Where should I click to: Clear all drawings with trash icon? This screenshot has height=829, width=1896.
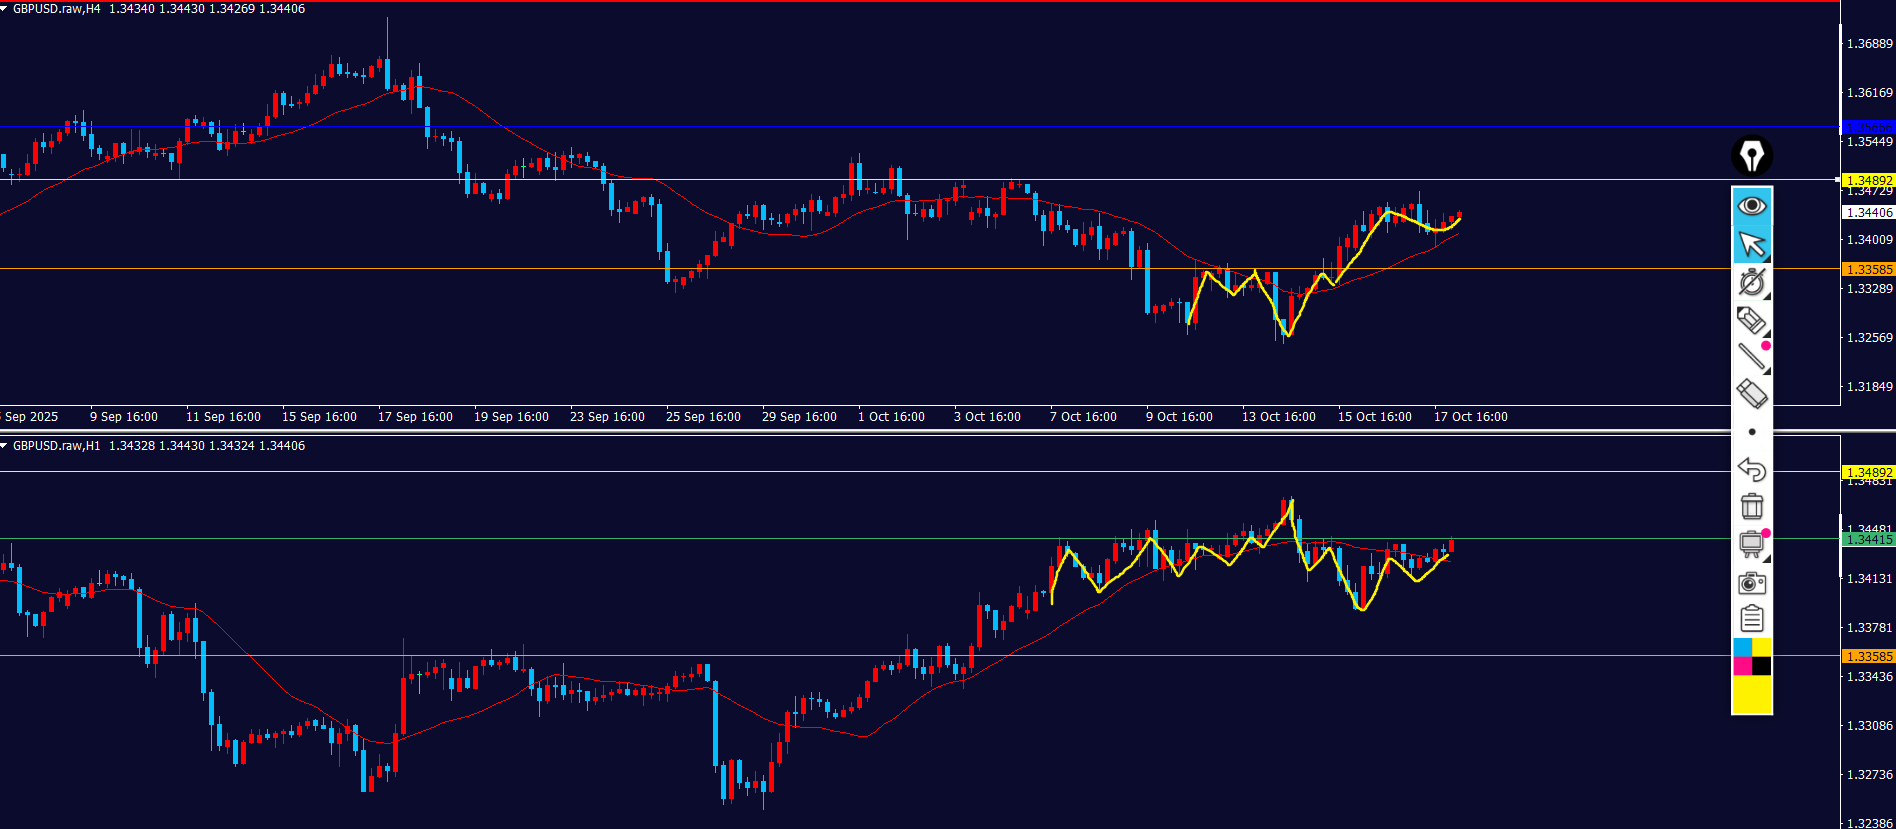coord(1751,506)
